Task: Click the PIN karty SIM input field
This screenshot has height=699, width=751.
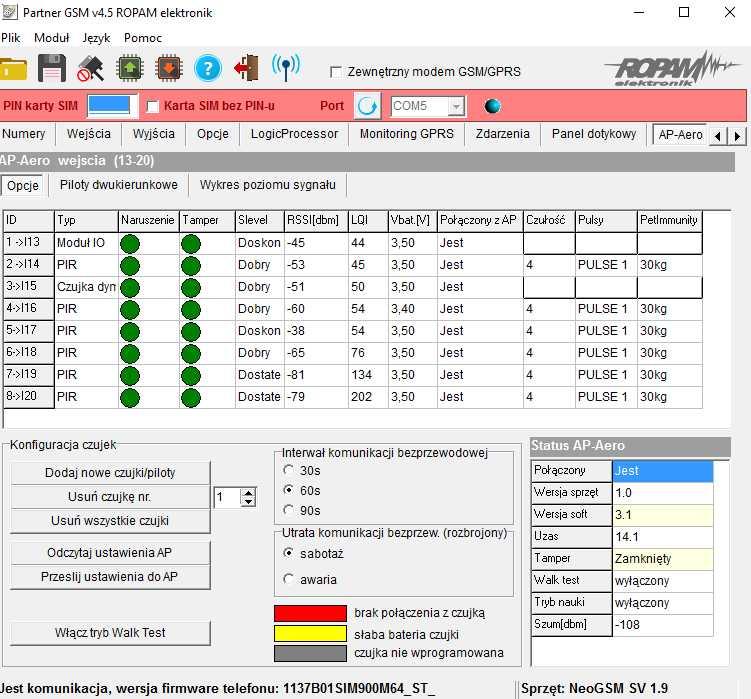Action: tap(113, 105)
